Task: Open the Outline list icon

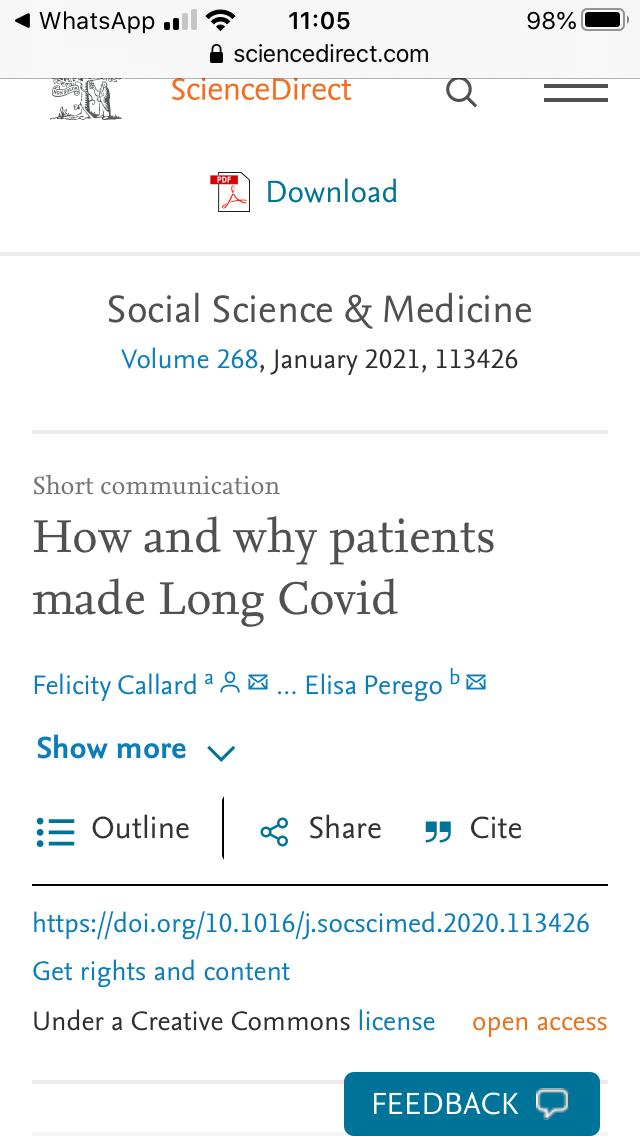Action: [x=55, y=832]
